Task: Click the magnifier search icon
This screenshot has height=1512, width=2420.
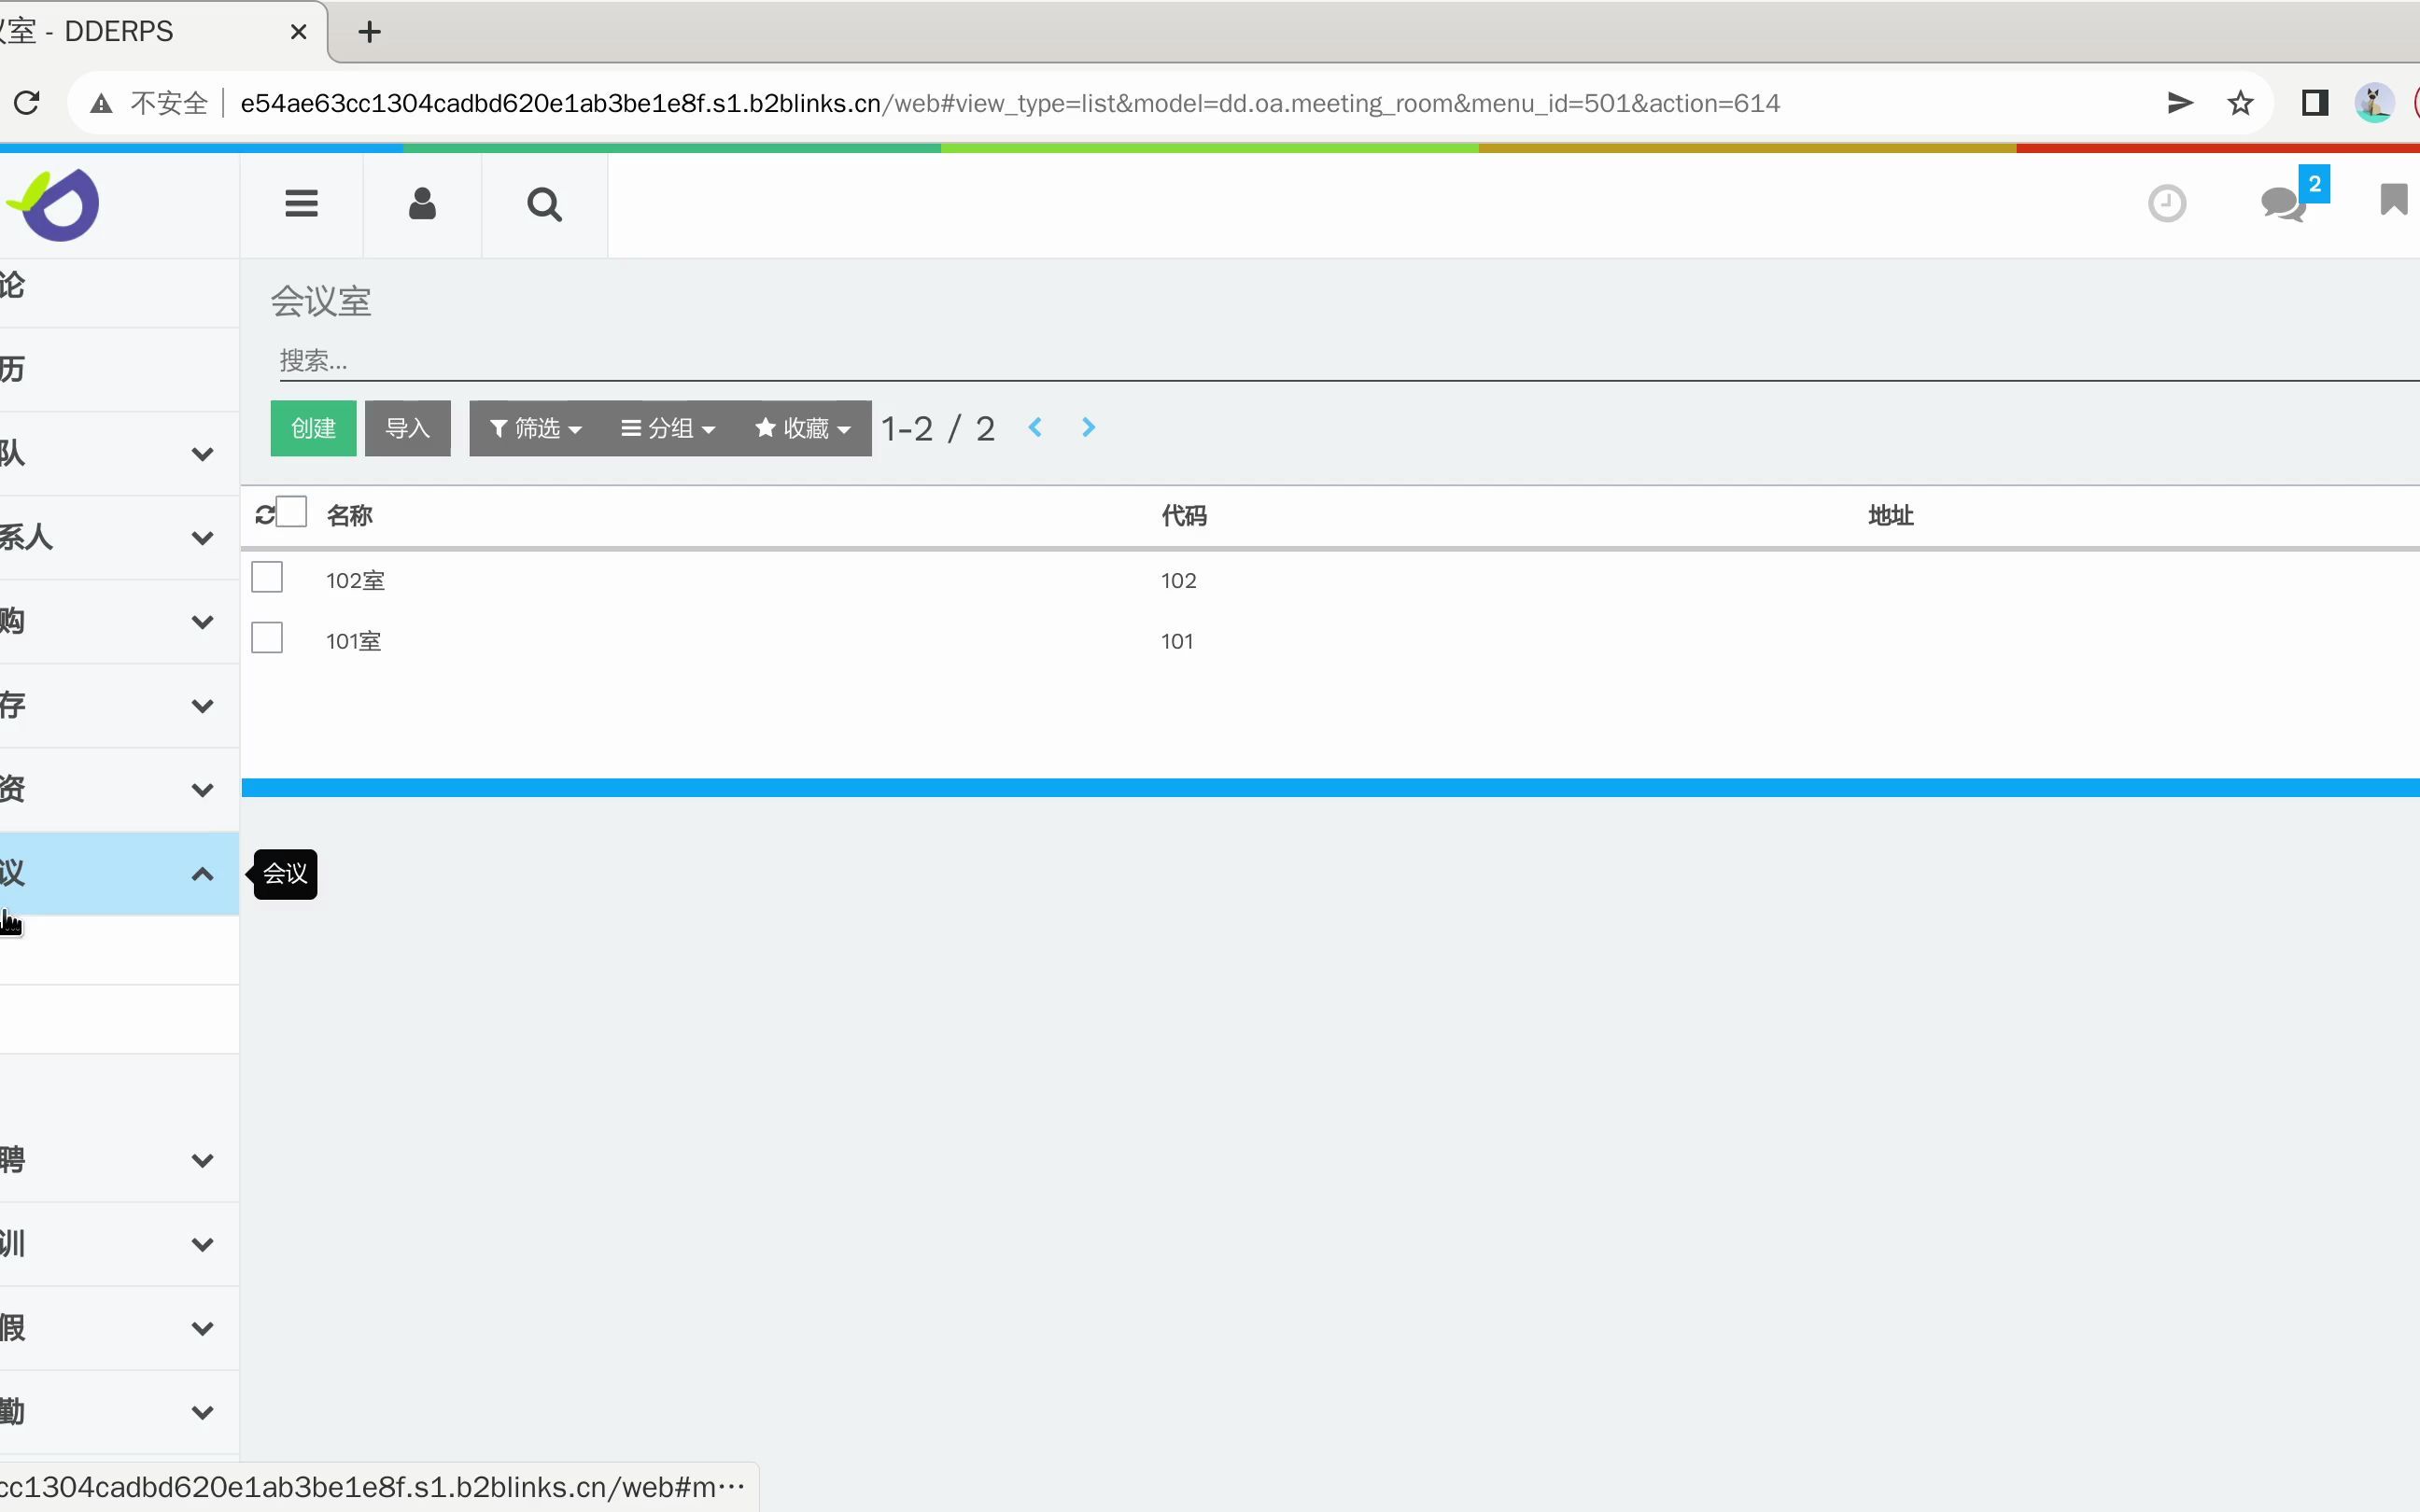Action: click(544, 204)
